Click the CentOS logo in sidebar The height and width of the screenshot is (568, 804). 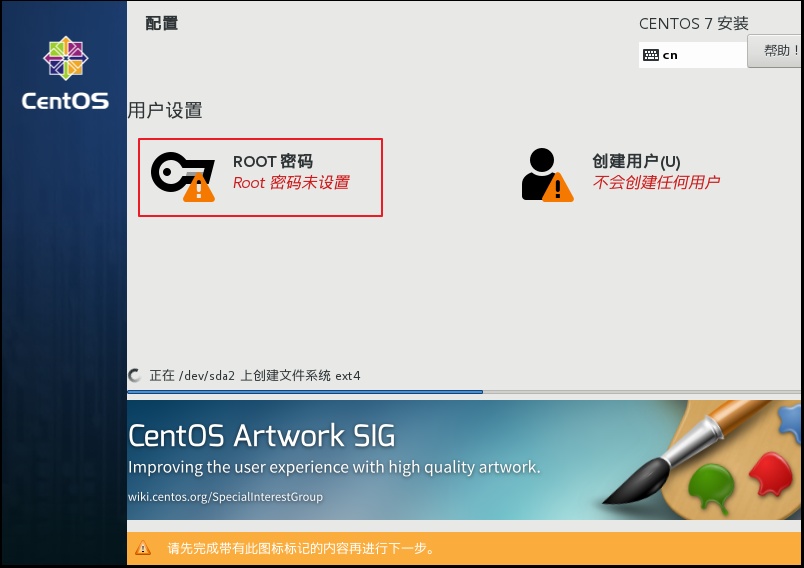(65, 73)
